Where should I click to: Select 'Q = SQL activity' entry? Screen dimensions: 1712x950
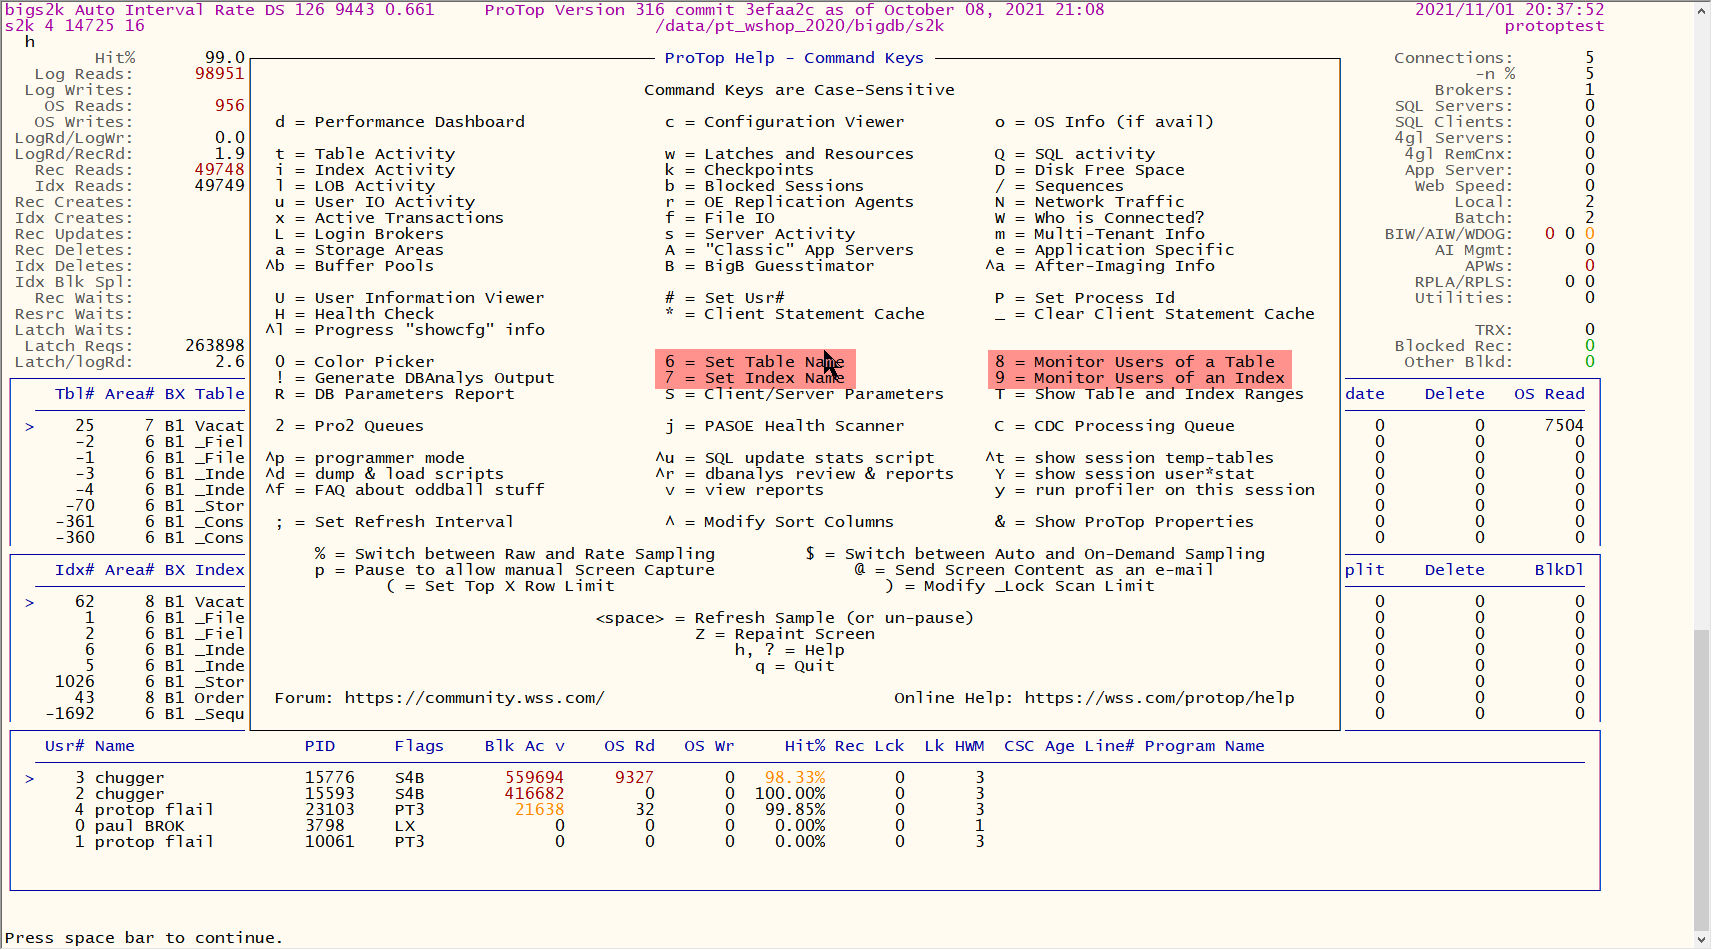point(1075,154)
